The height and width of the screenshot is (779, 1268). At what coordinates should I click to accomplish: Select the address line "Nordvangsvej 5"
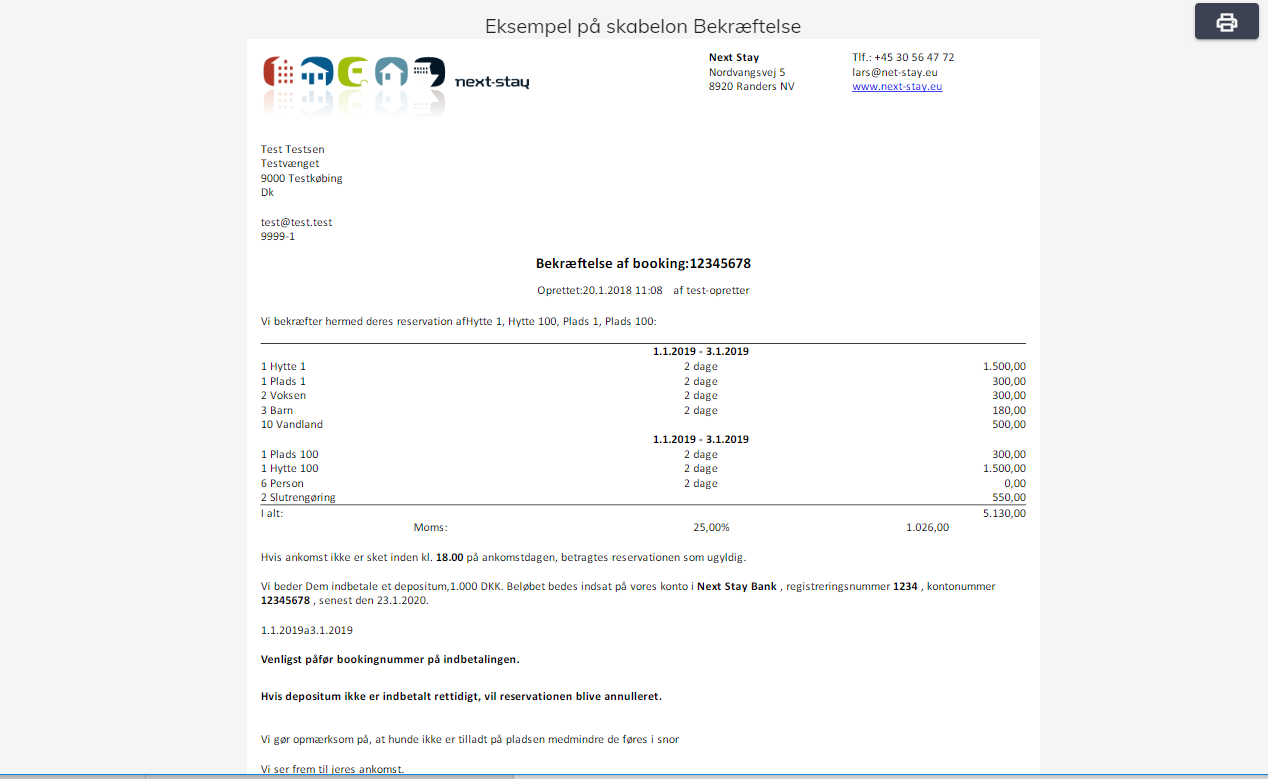click(x=747, y=72)
